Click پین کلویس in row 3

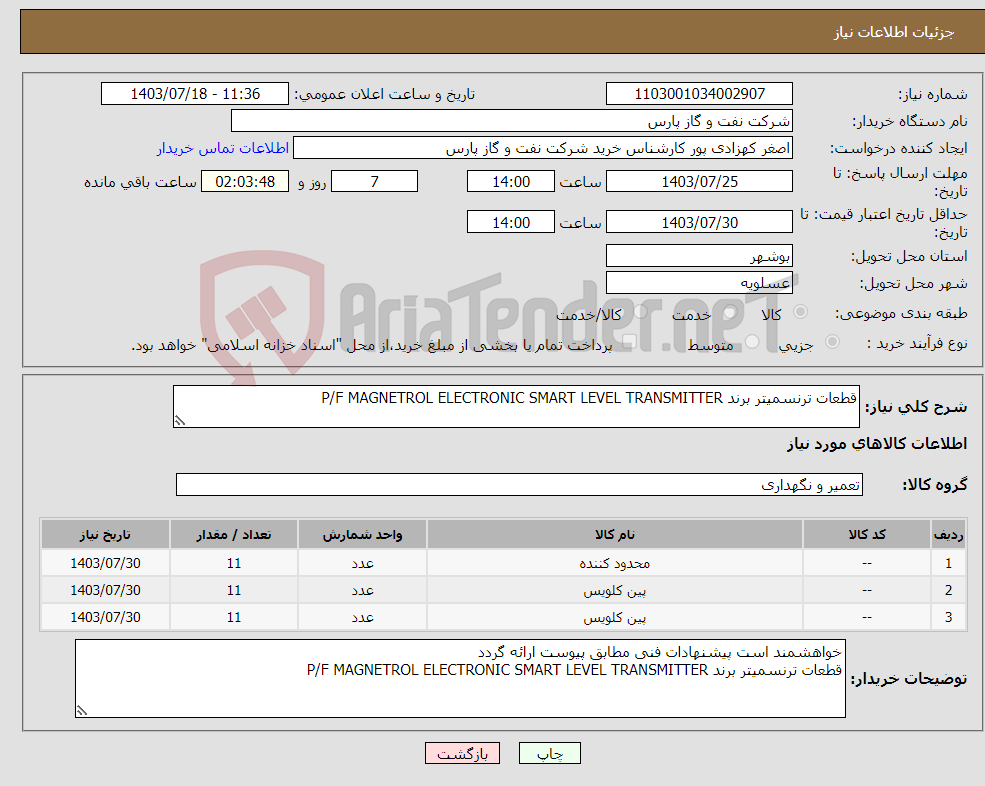click(x=614, y=617)
